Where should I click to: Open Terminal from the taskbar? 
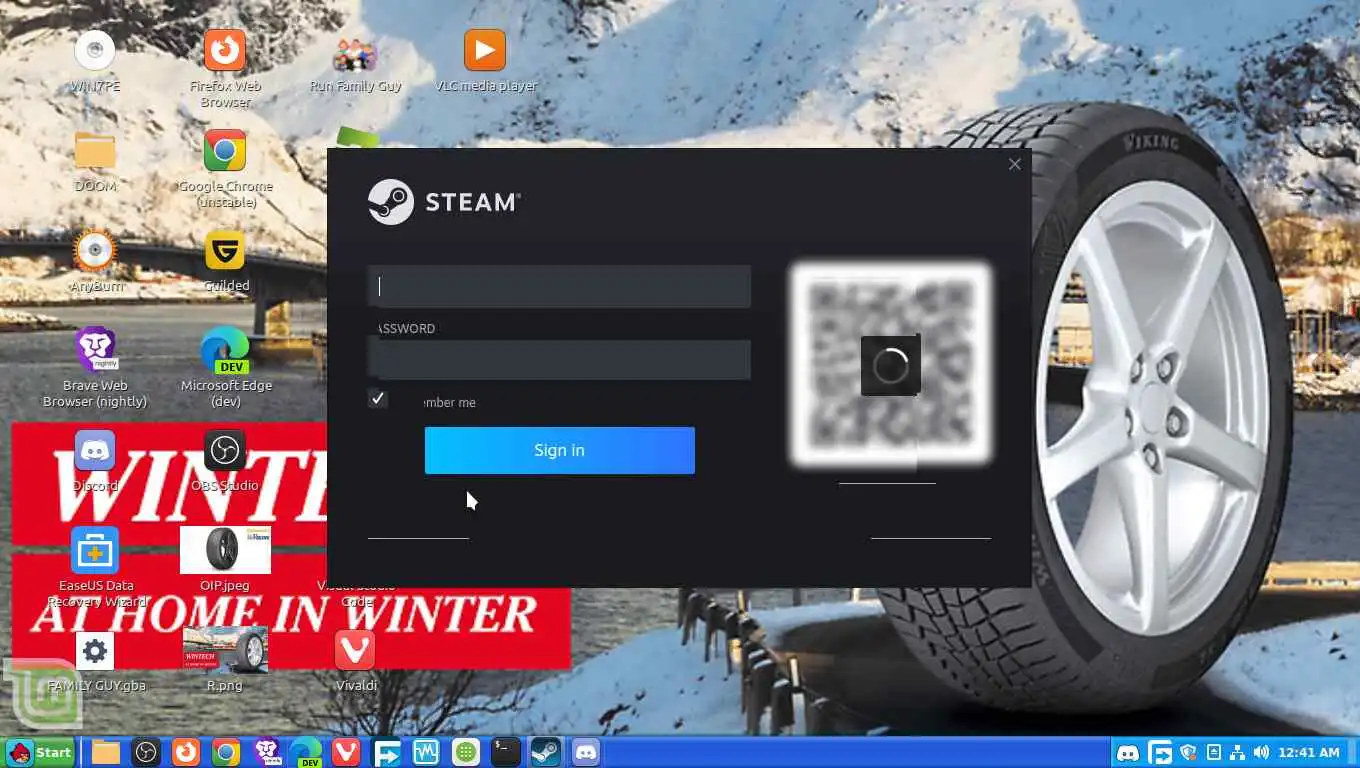[x=506, y=752]
